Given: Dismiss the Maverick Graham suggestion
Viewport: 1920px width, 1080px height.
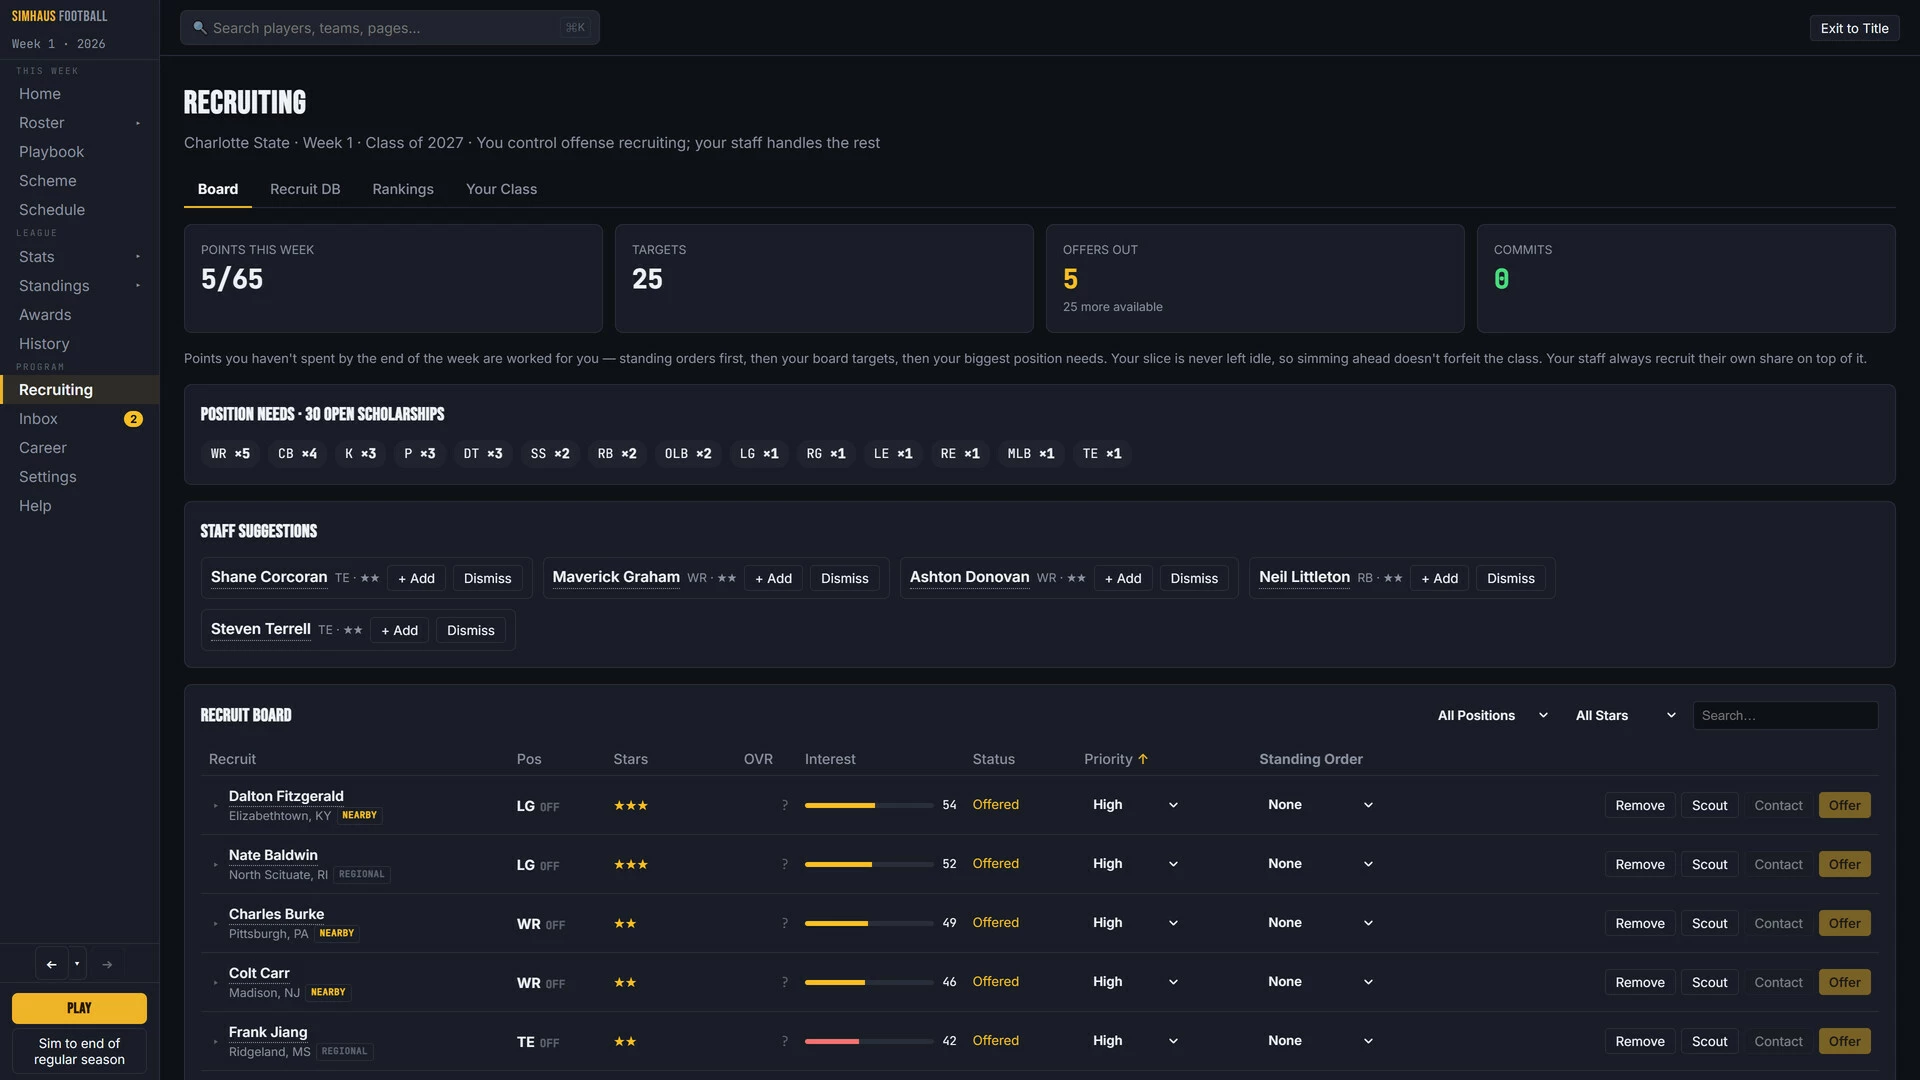Looking at the screenshot, I should (x=845, y=578).
